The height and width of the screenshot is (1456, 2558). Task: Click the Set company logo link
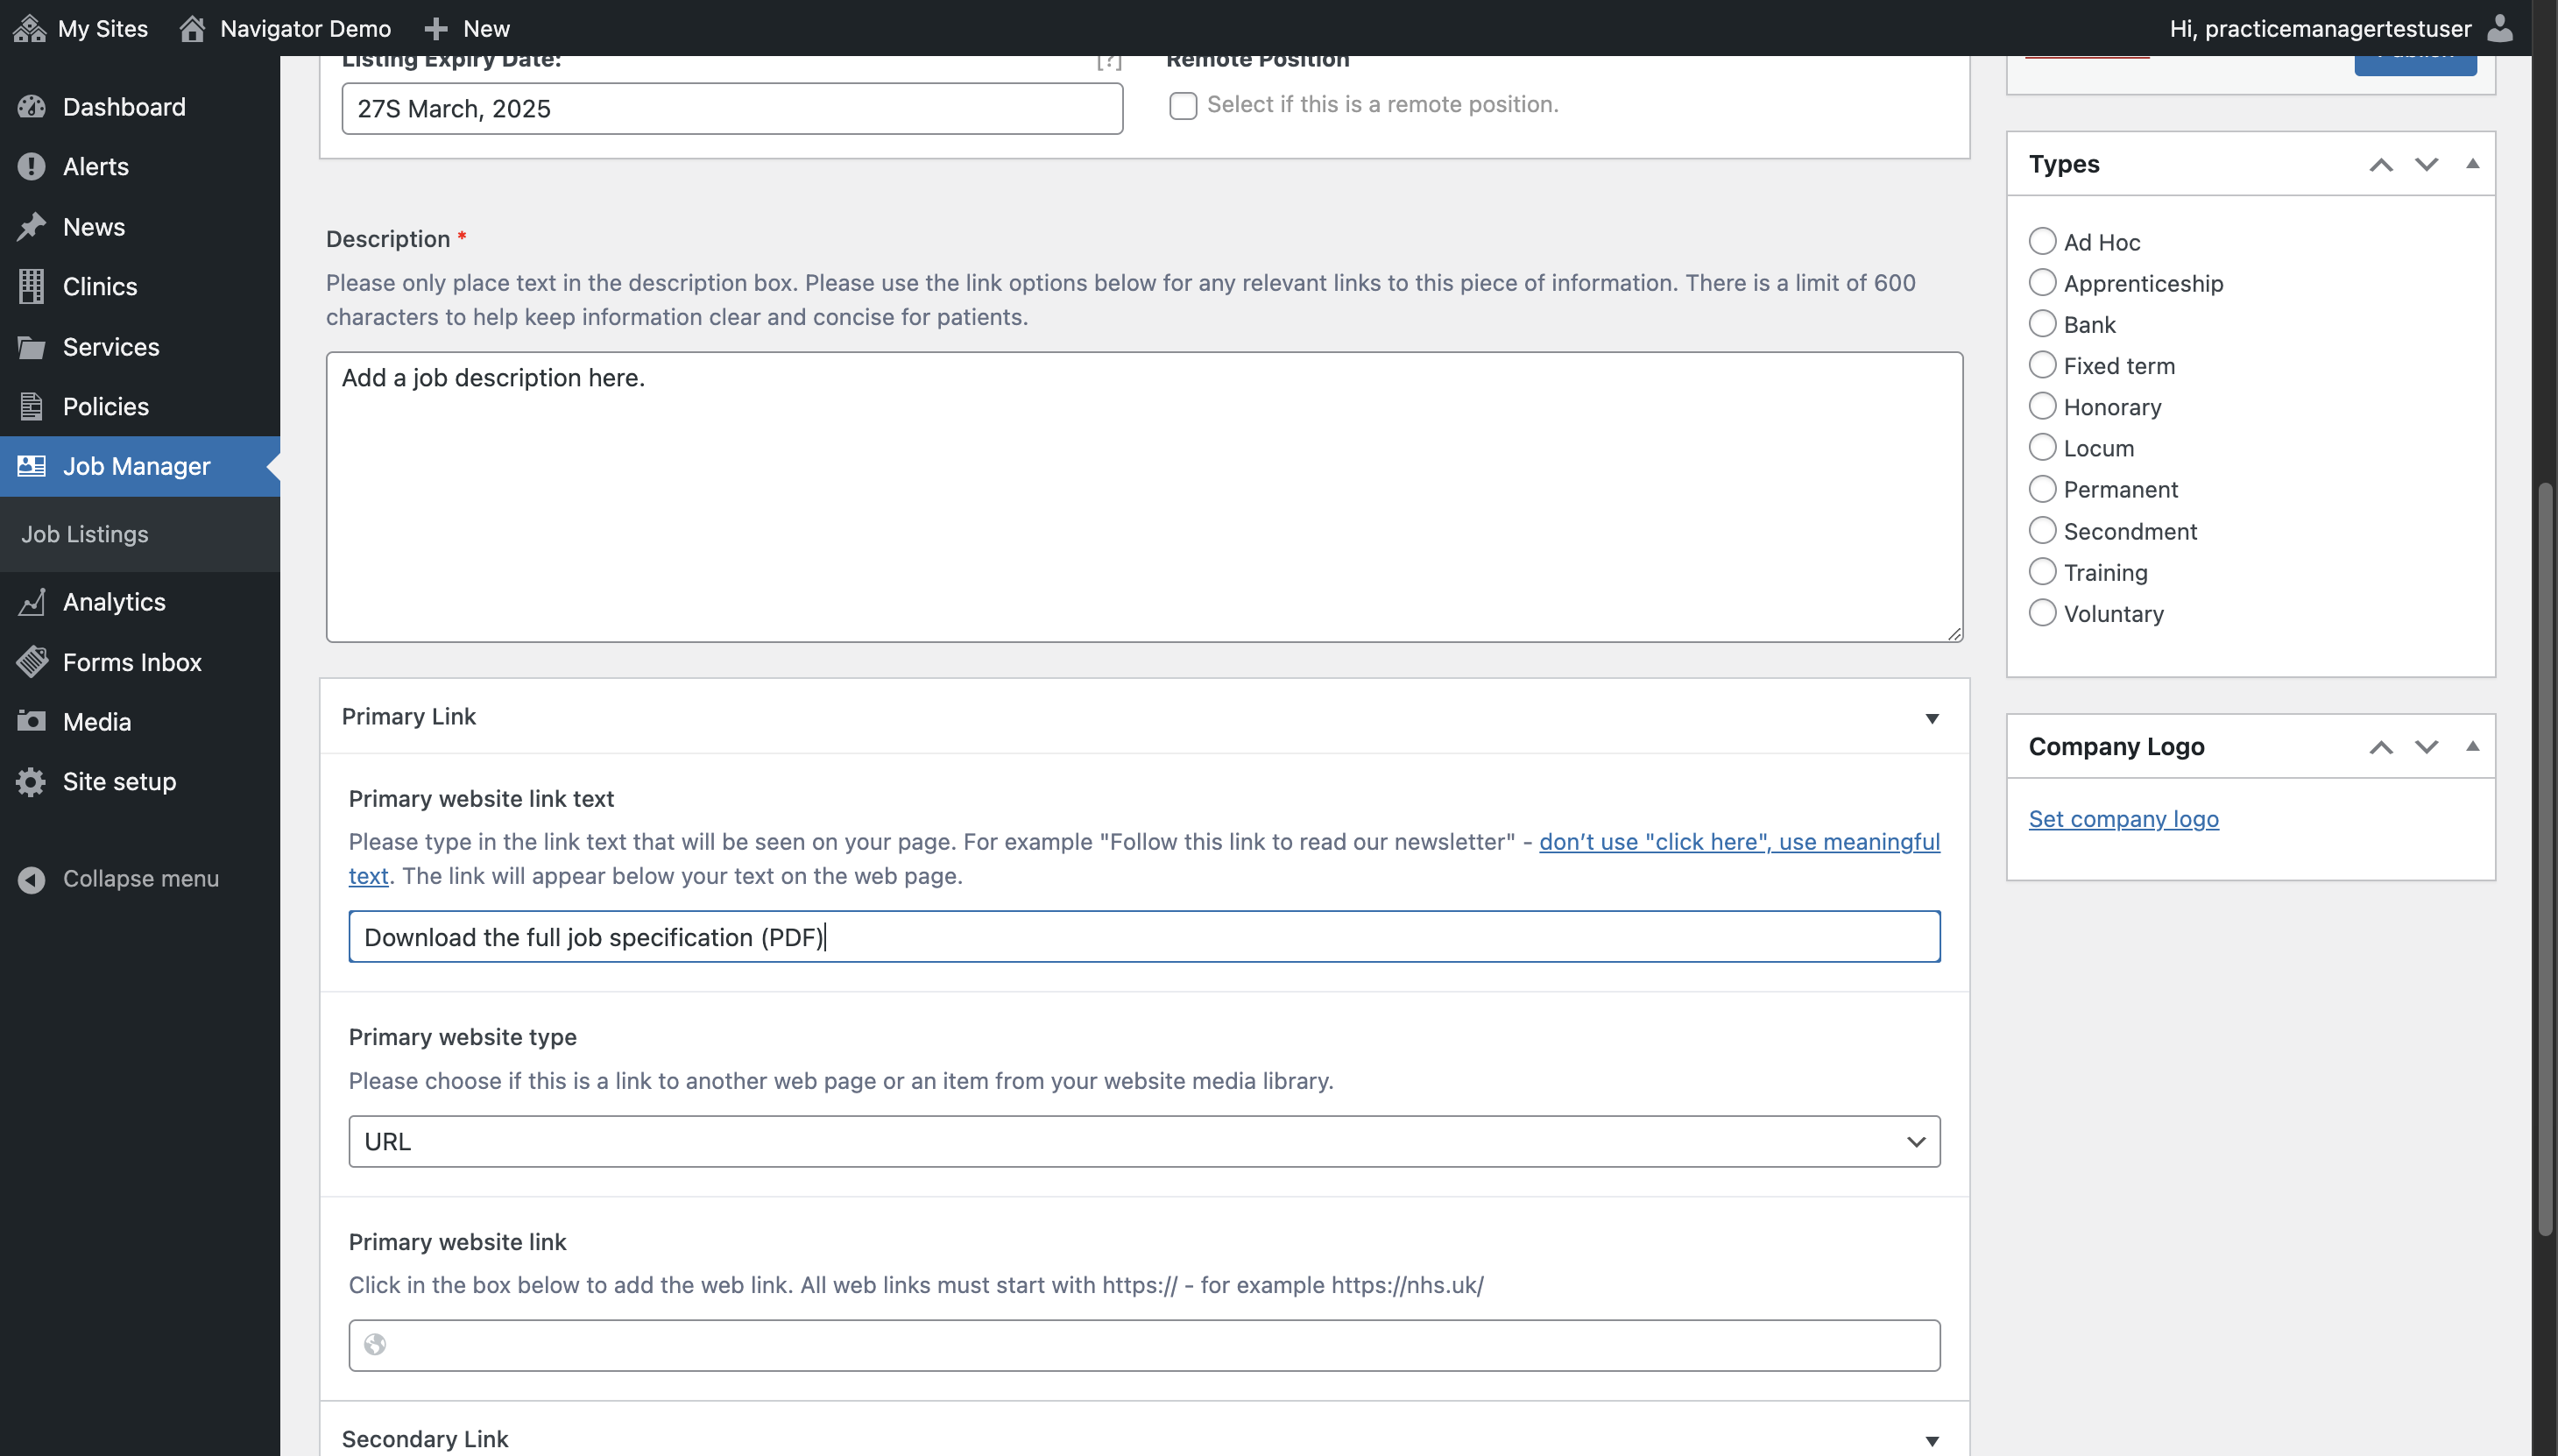point(2123,819)
